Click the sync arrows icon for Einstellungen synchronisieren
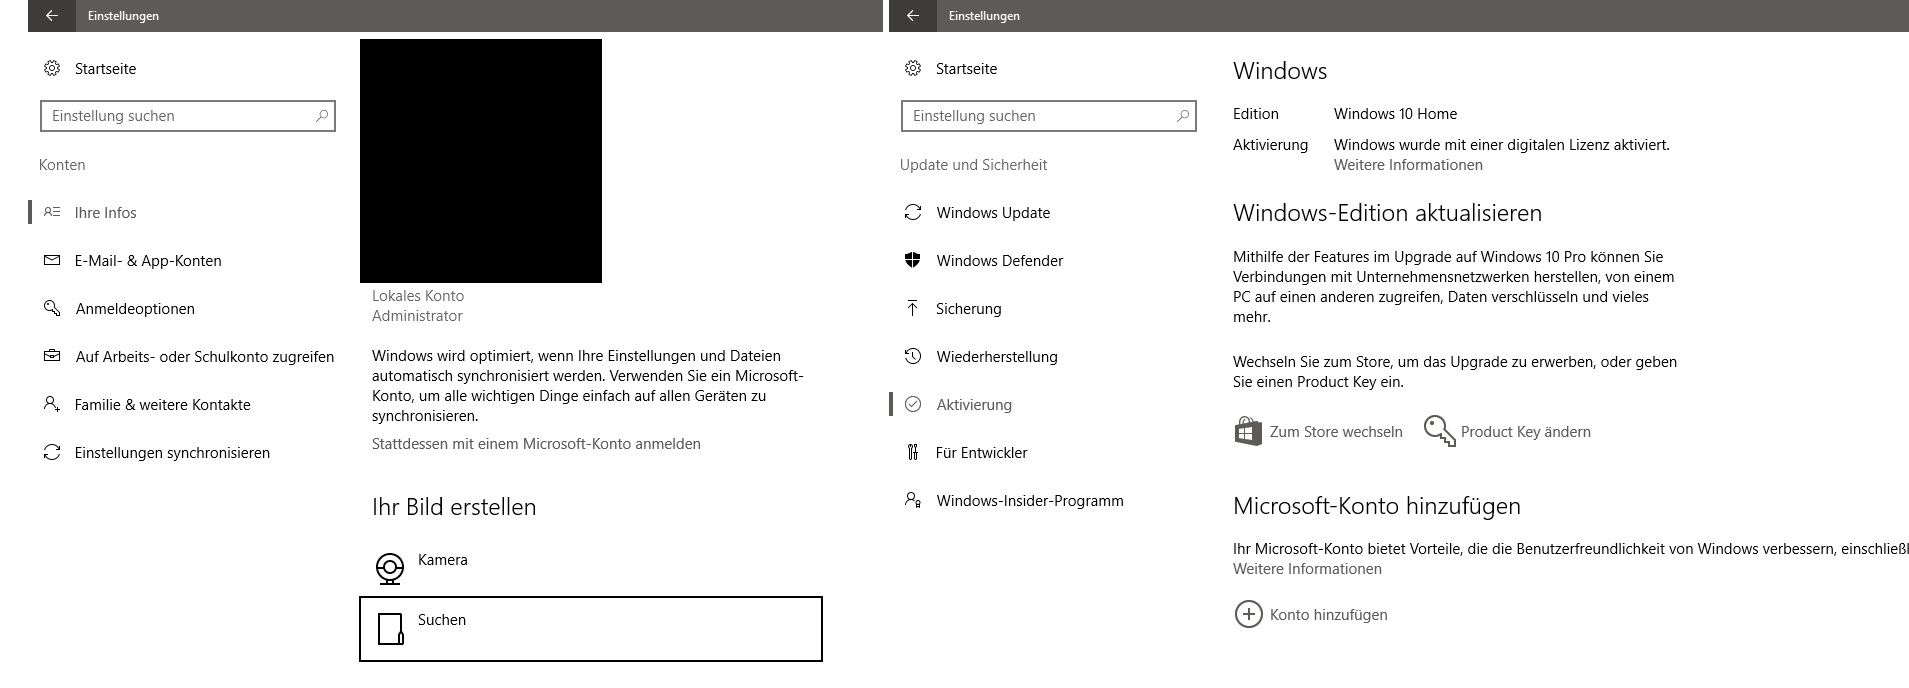1909x688 pixels. pos(52,452)
